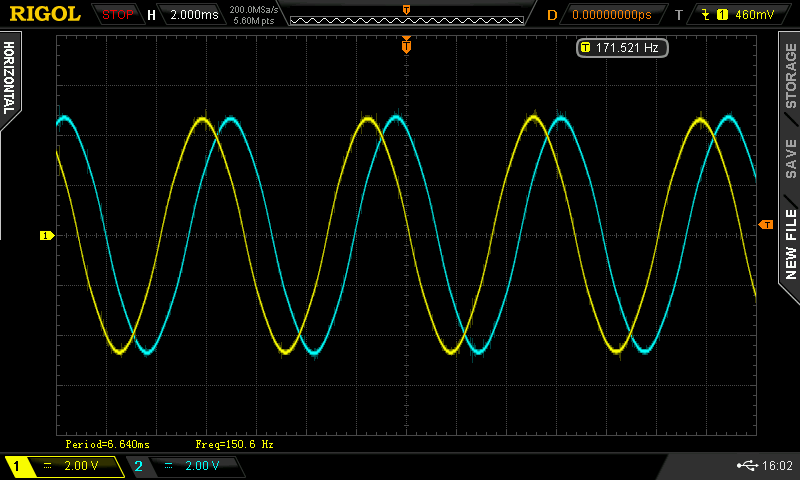Click the 200.0MSa/s sample rate readout
This screenshot has width=800, height=480.
(254, 9)
